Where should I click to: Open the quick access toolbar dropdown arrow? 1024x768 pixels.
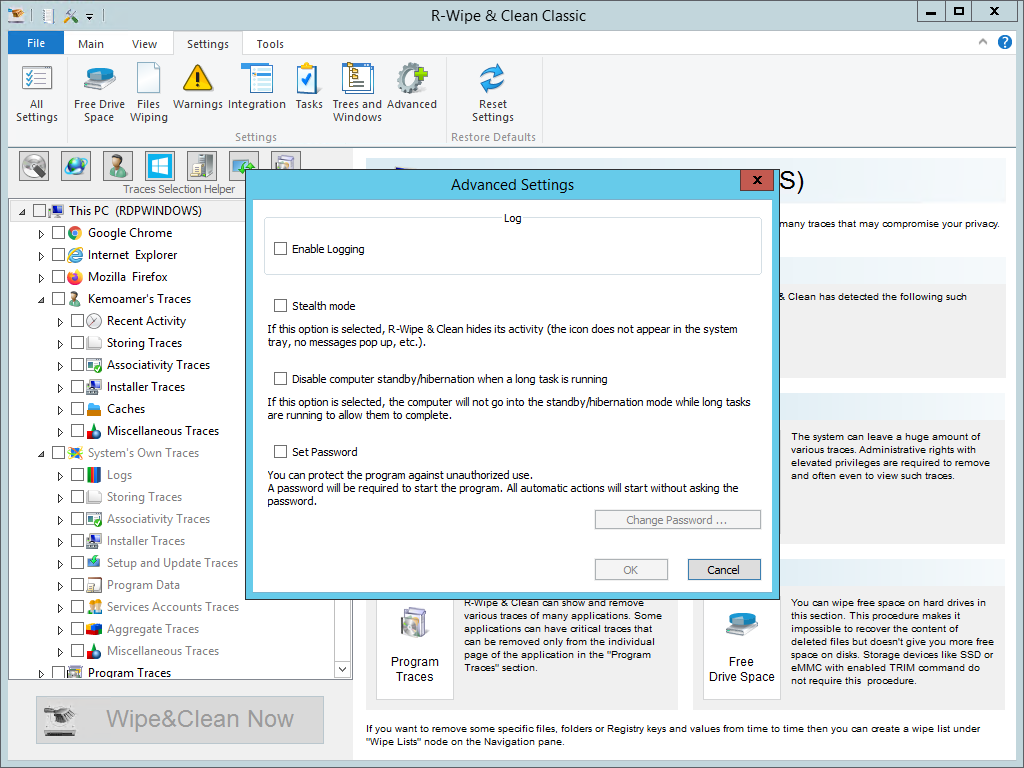coord(89,16)
